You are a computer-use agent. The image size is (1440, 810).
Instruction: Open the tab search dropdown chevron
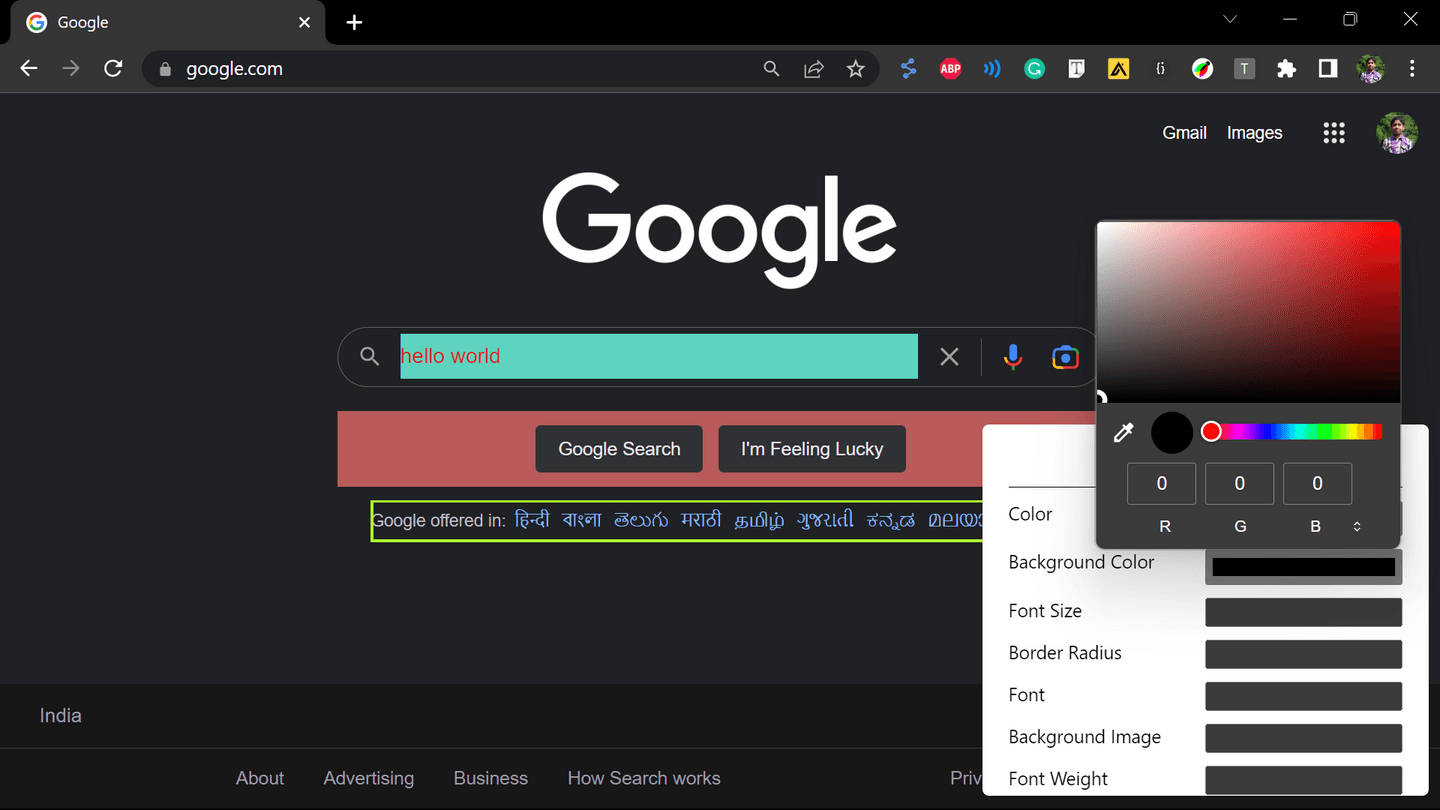pyautogui.click(x=1230, y=19)
